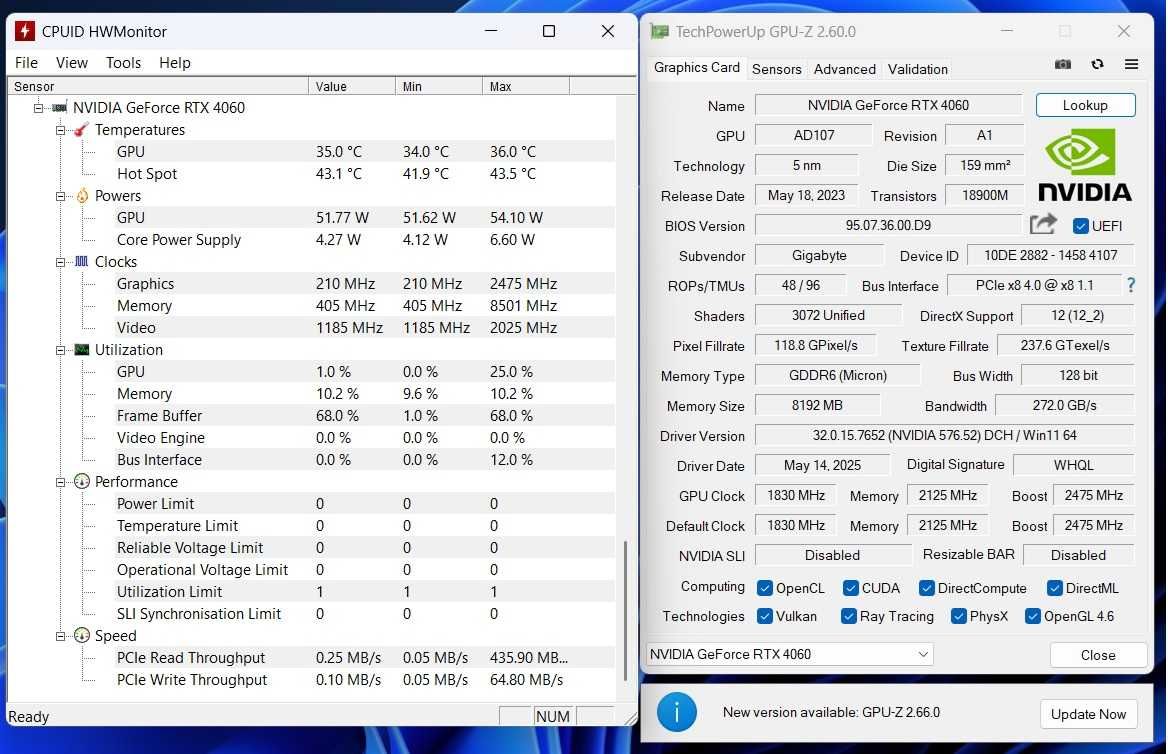1168x754 pixels.
Task: Collapse the NVIDIA GeForce RTX 4060 tree node
Action: tap(39, 108)
